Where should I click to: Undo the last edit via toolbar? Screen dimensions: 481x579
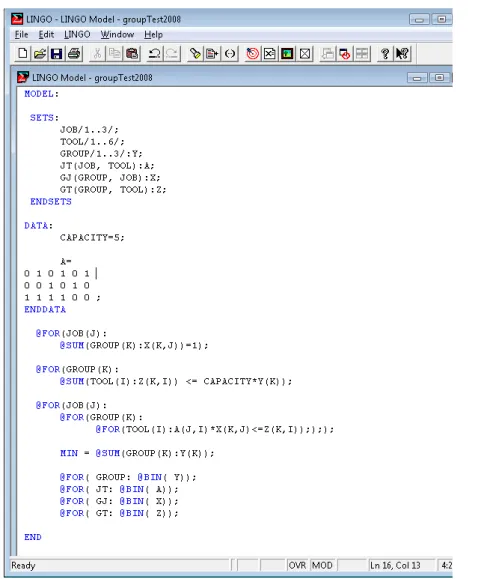pyautogui.click(x=154, y=54)
